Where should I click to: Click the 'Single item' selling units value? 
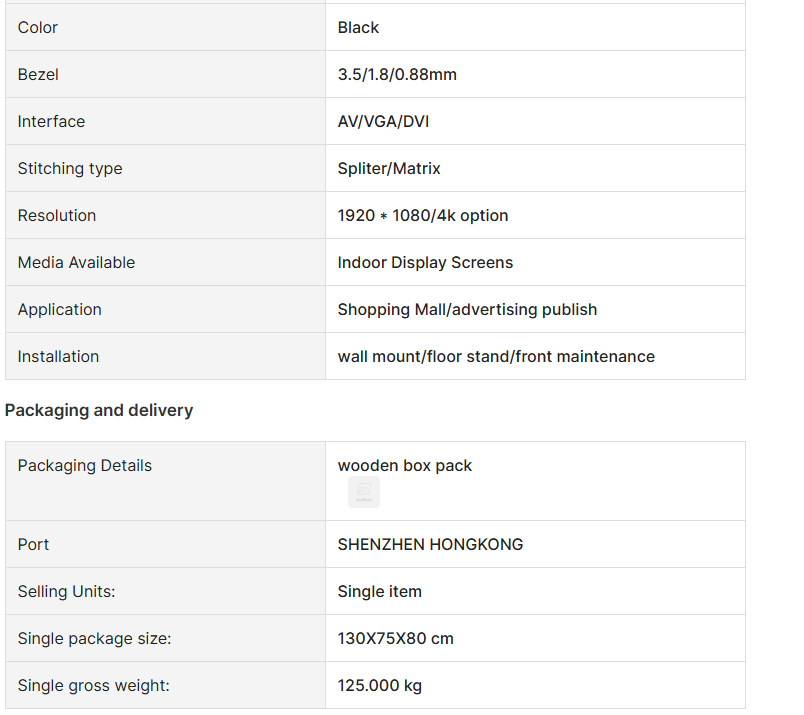[x=379, y=591]
